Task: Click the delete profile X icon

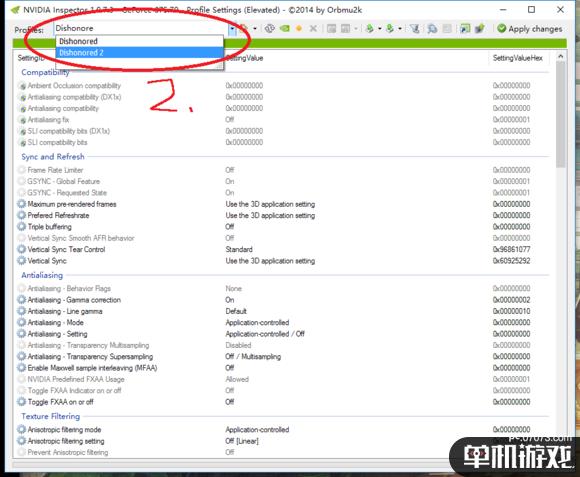Action: tap(313, 28)
